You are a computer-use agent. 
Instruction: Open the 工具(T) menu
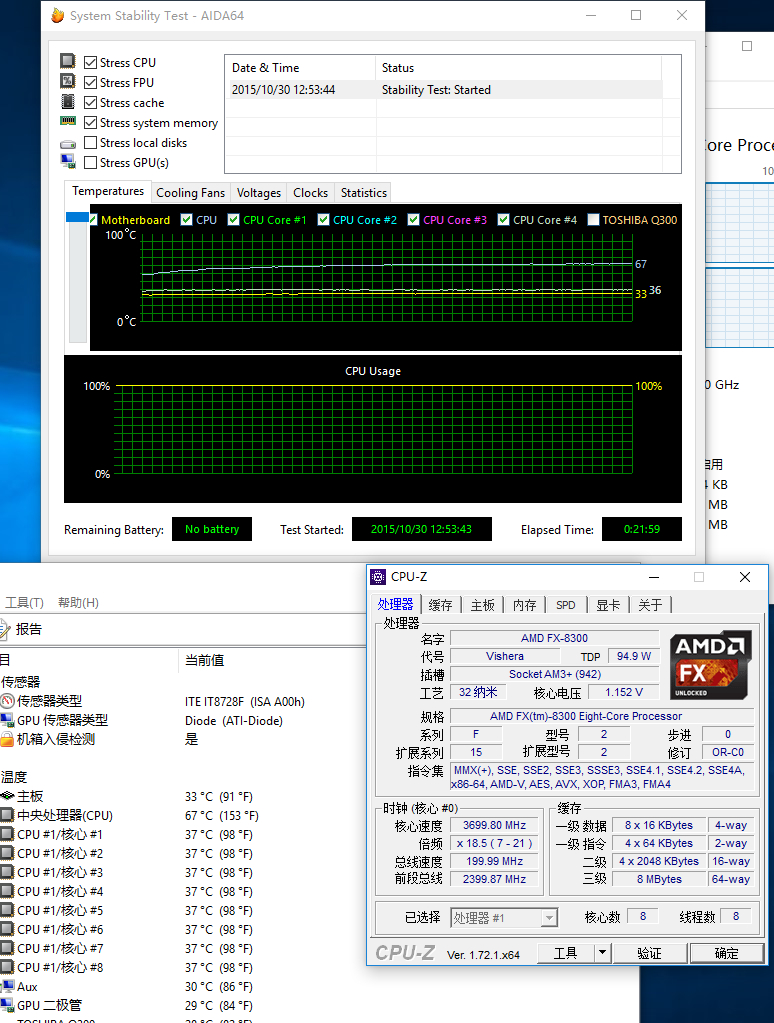tap(24, 602)
